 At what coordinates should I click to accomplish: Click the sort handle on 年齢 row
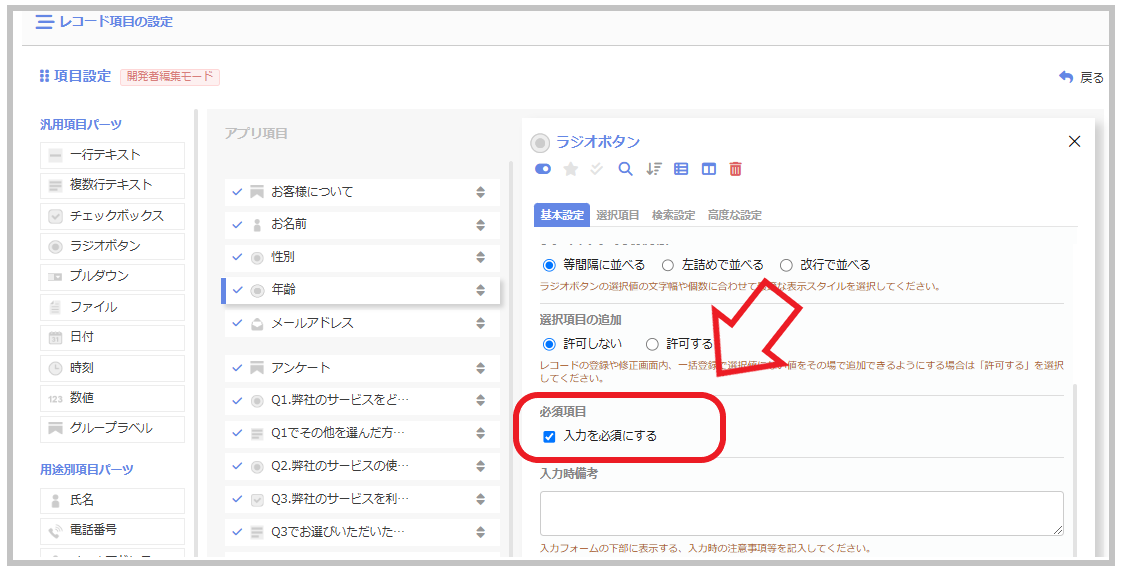tap(480, 290)
